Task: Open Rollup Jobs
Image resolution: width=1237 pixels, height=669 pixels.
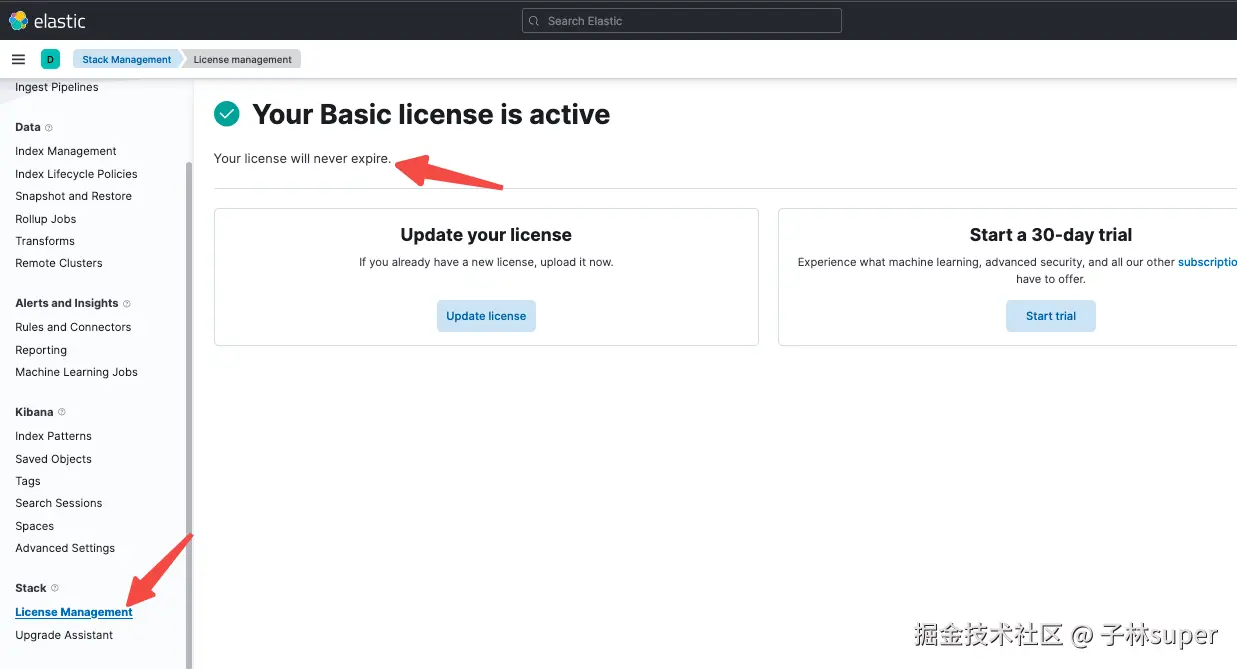Action: click(46, 219)
